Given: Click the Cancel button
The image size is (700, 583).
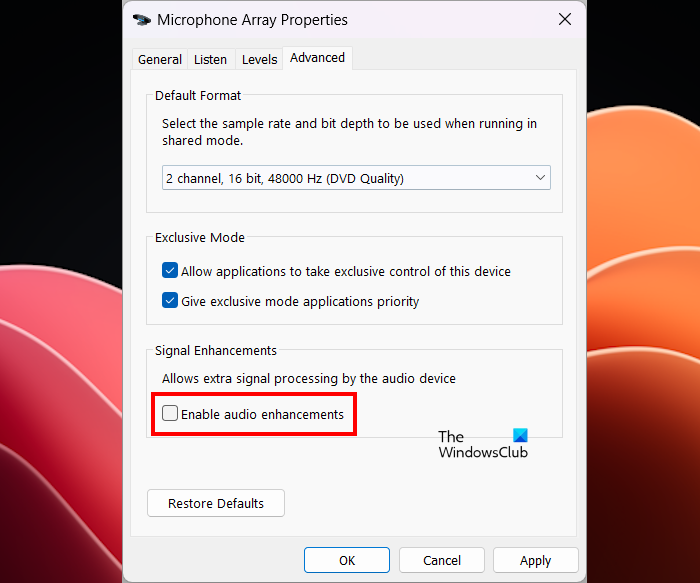Looking at the screenshot, I should coord(442,560).
